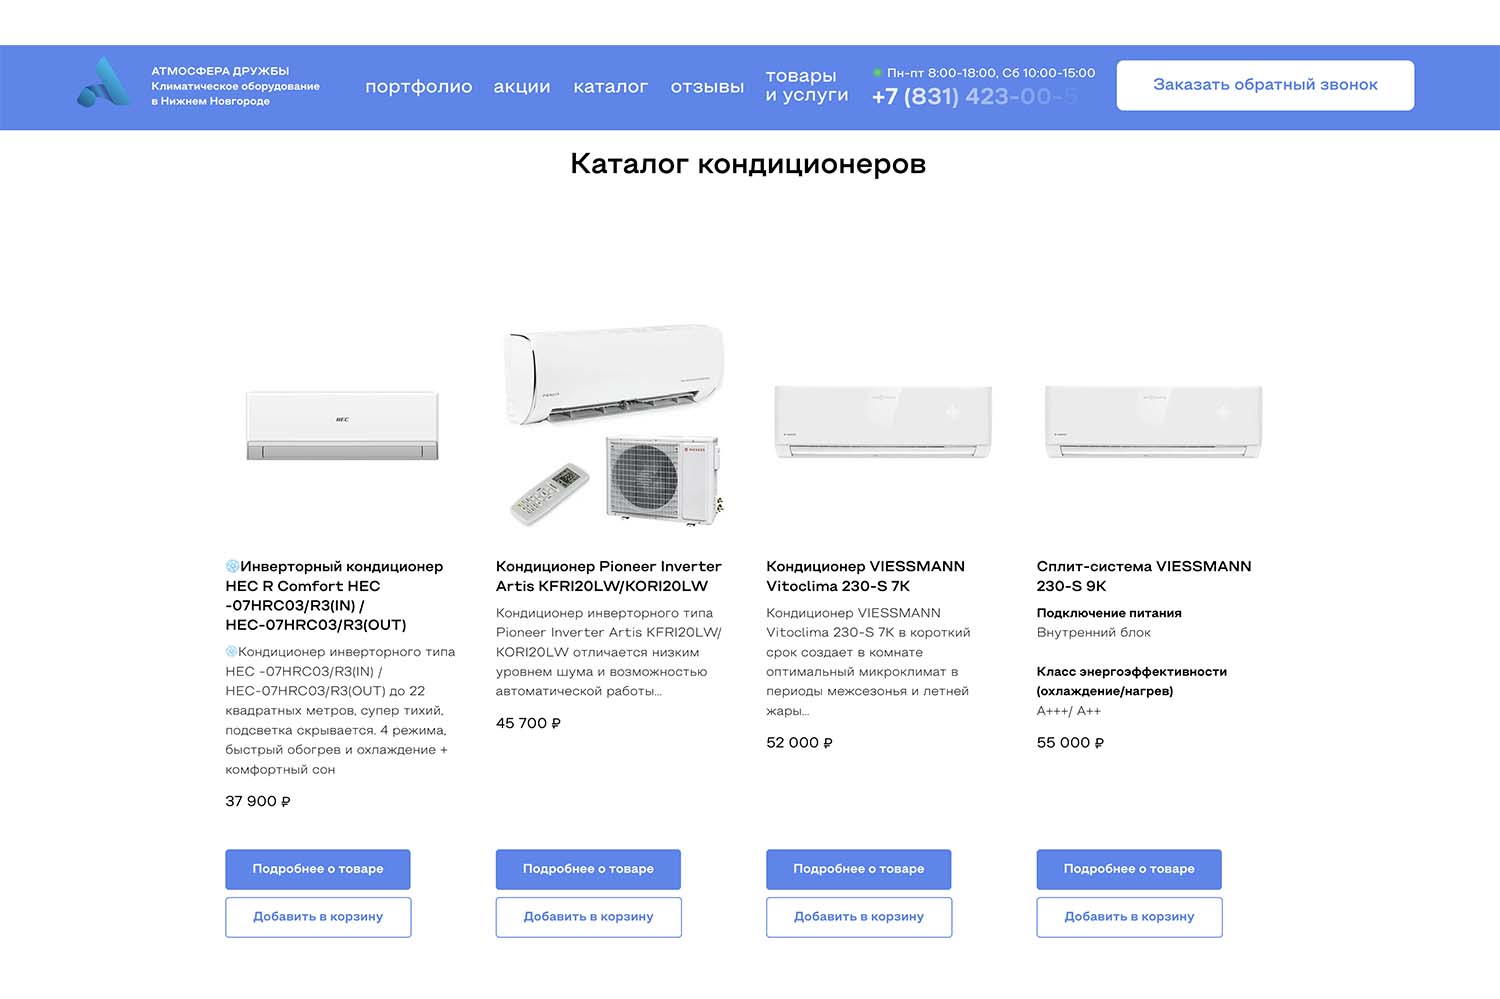The width and height of the screenshot is (1500, 999).
Task: Open title Сплит-система VIESSMANN 230-S 9K
Action: [1144, 576]
